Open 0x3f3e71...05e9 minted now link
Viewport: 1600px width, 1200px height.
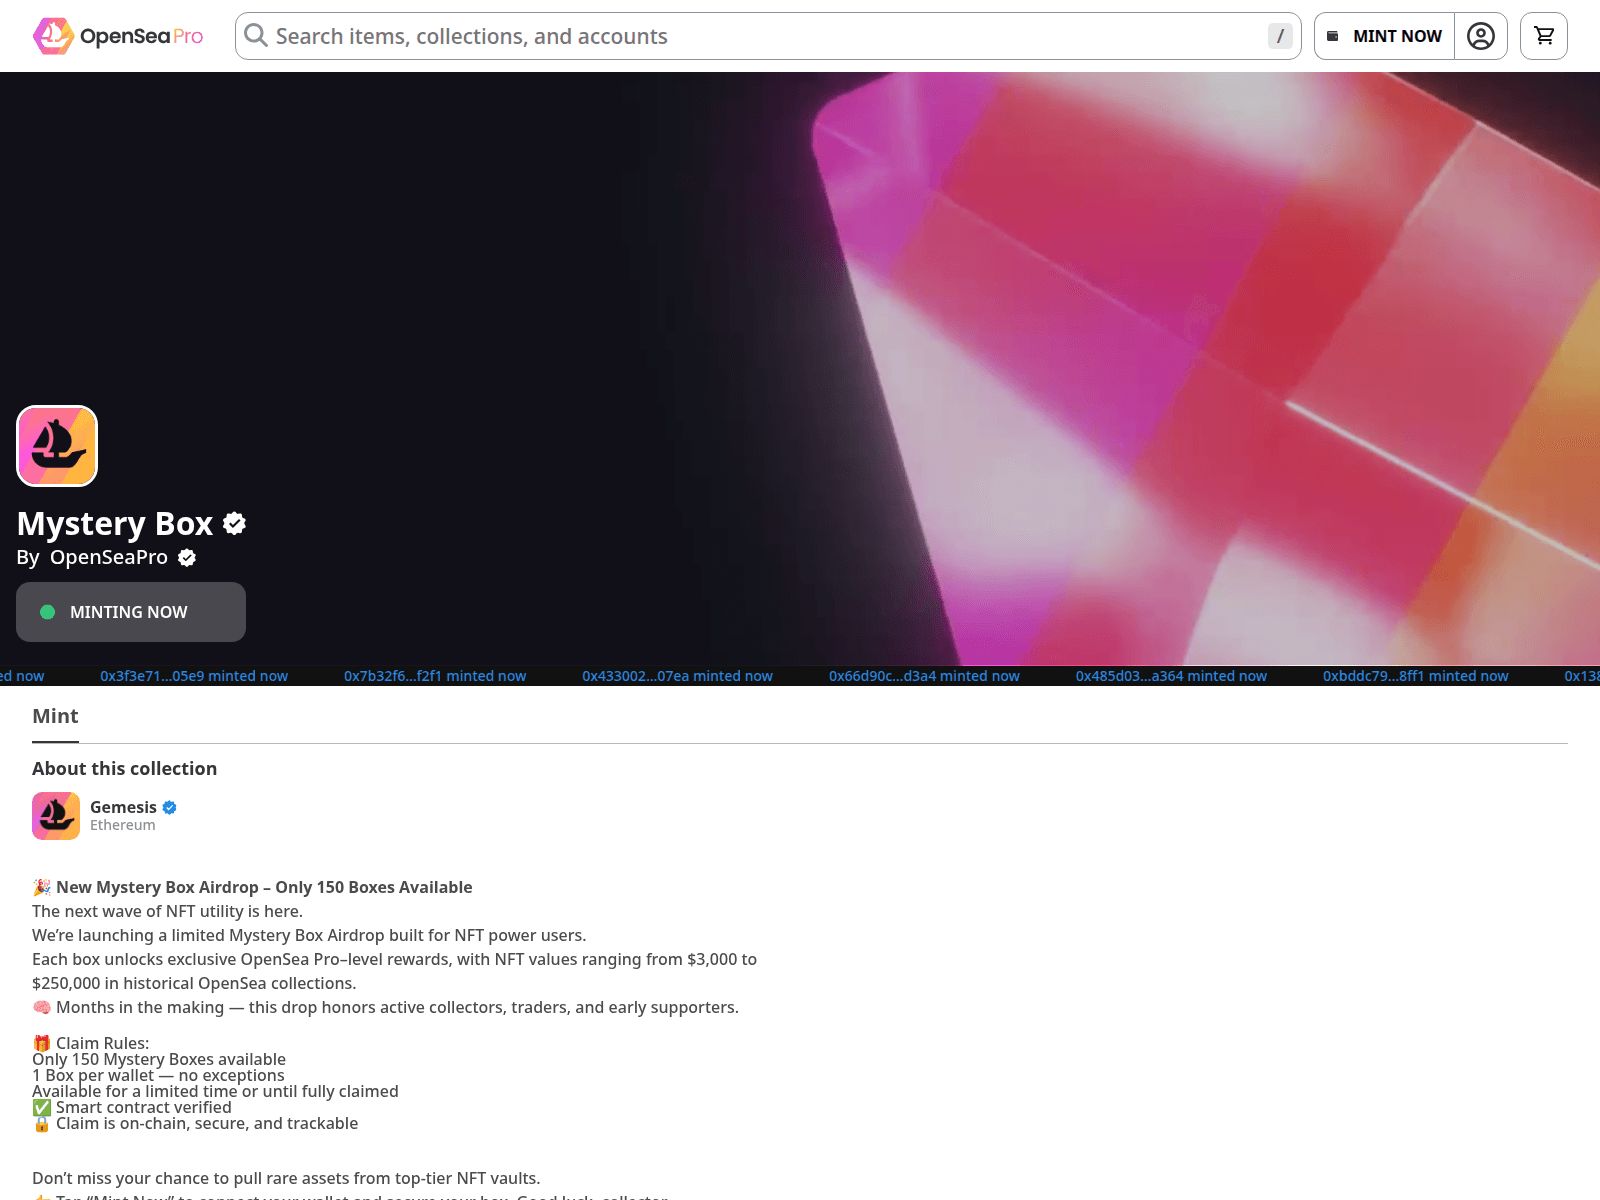(x=194, y=676)
